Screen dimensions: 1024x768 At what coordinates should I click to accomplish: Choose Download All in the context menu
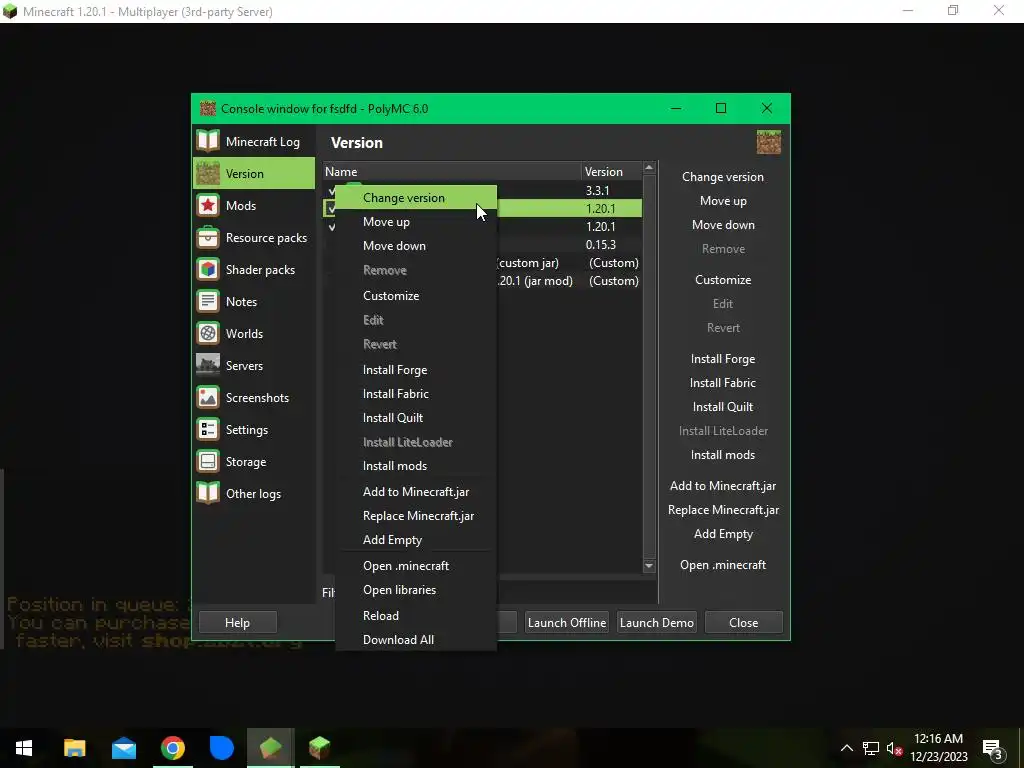(416, 640)
